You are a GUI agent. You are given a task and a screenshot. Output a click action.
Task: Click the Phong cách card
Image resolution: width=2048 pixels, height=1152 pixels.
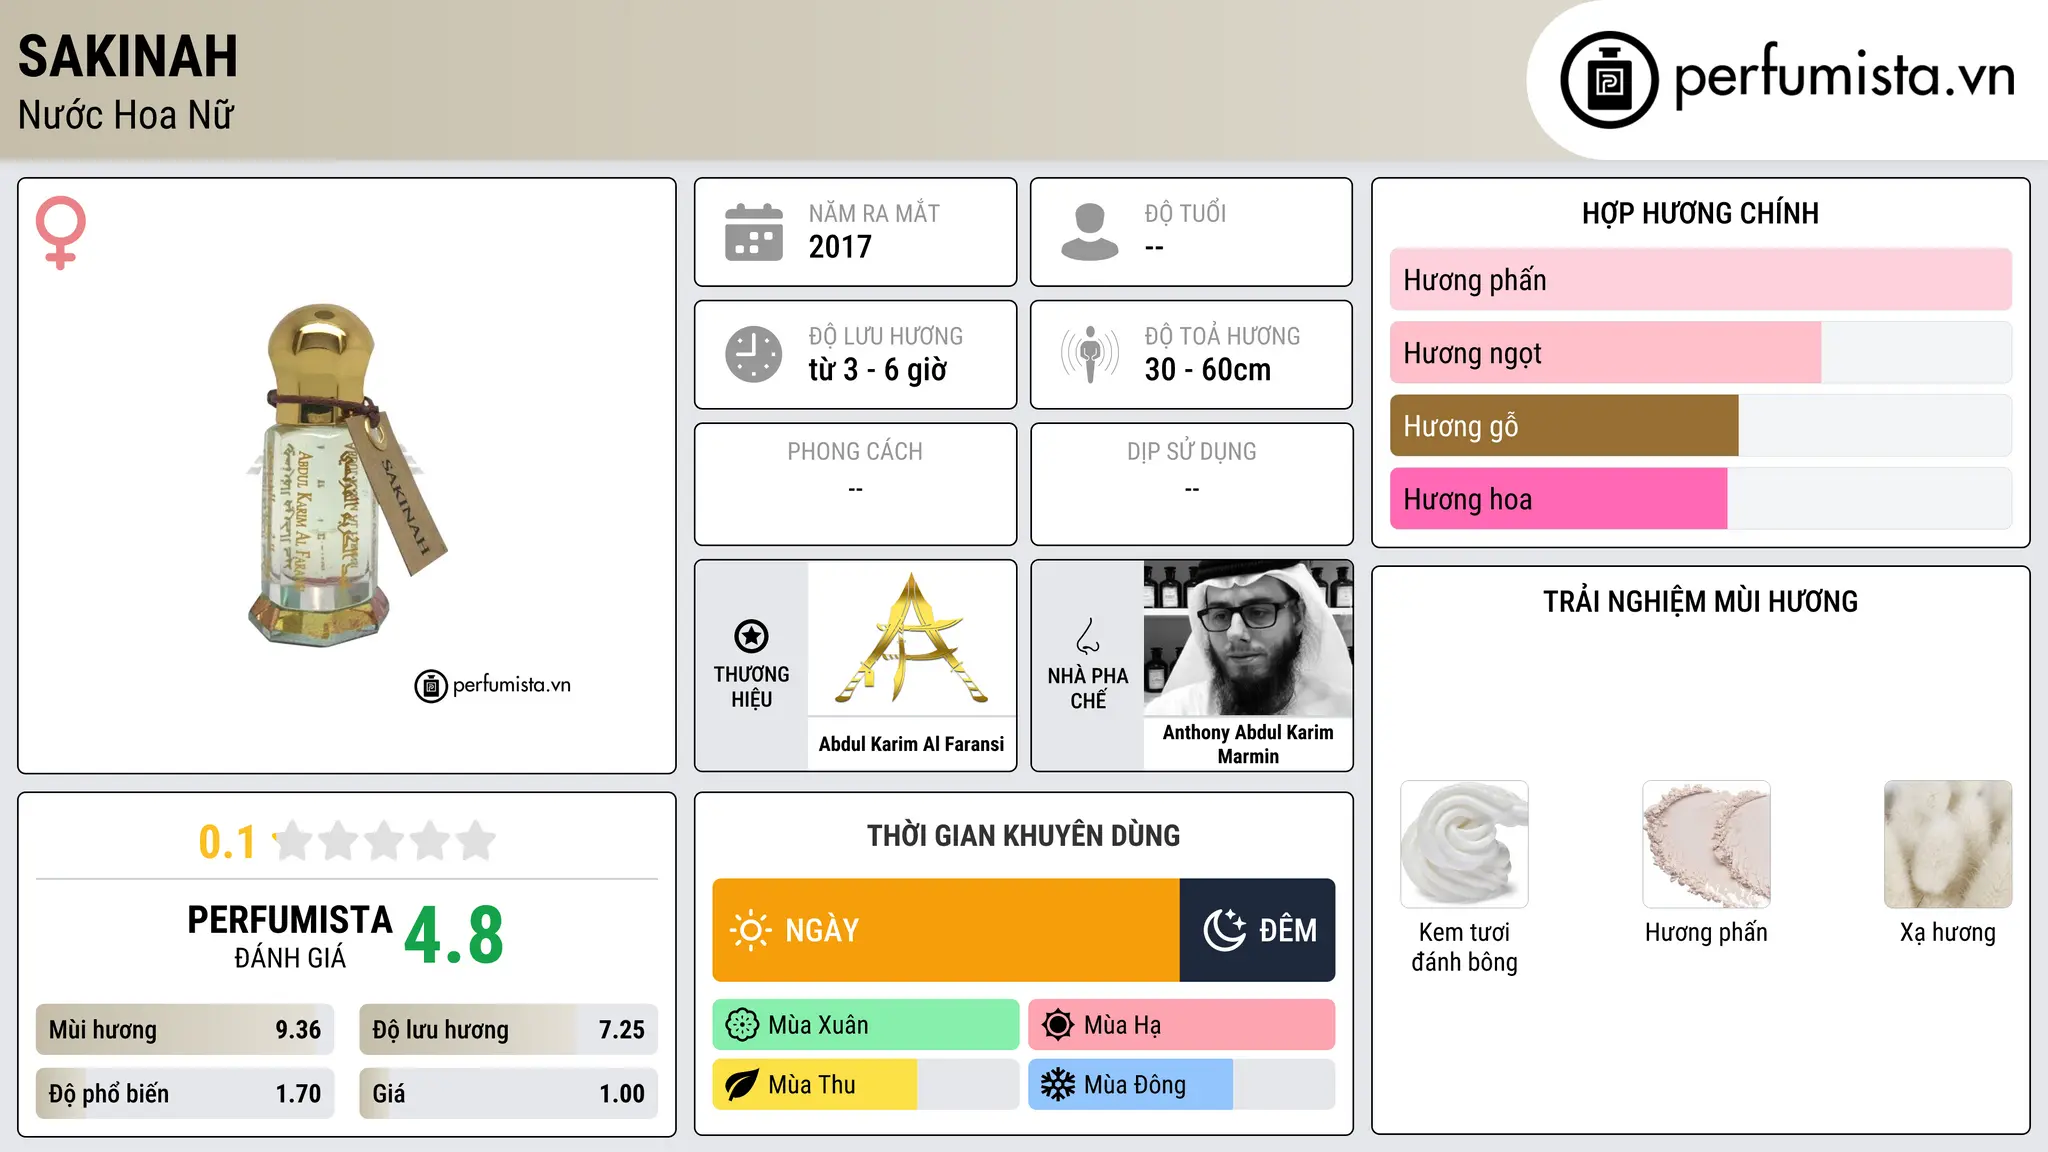[x=855, y=484]
